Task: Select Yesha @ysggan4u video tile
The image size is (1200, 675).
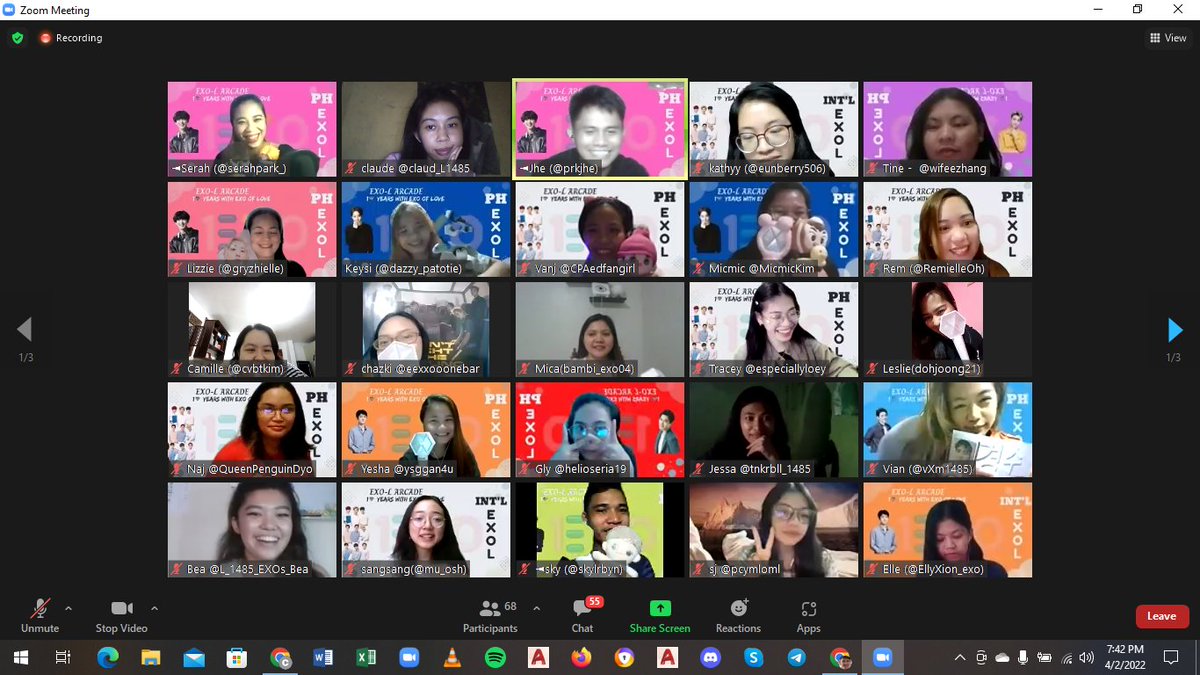Action: point(426,429)
